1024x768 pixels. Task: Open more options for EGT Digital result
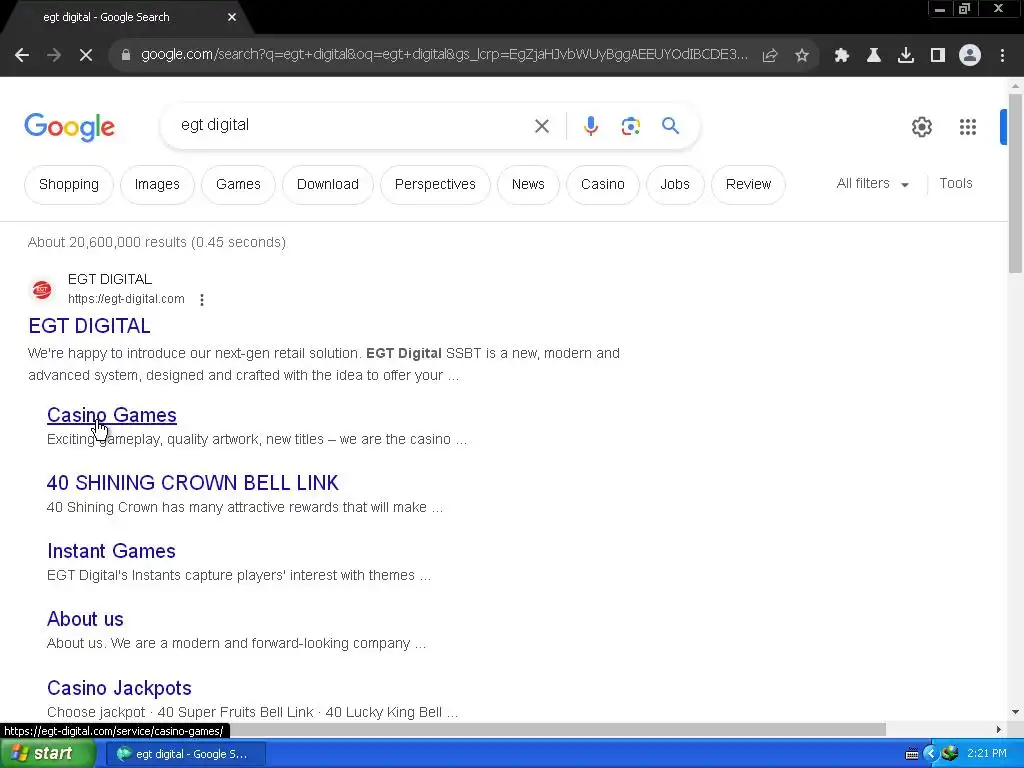[202, 300]
